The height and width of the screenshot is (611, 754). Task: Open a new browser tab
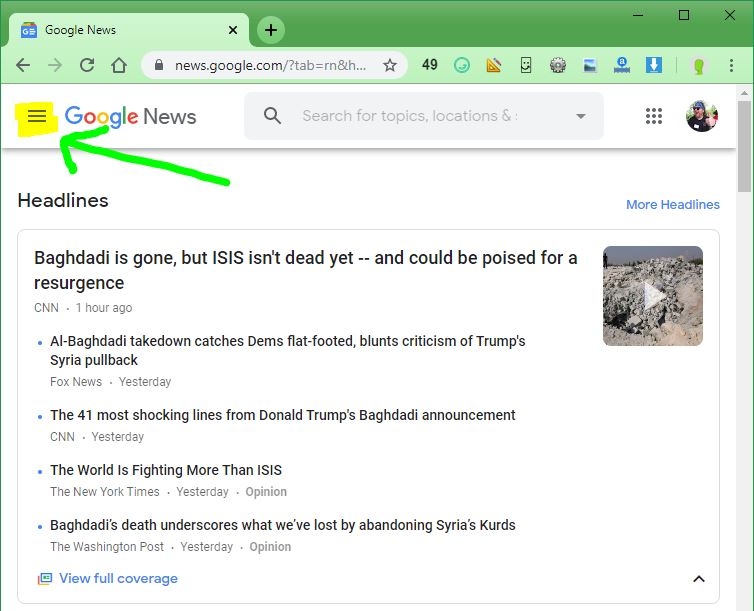pyautogui.click(x=271, y=30)
